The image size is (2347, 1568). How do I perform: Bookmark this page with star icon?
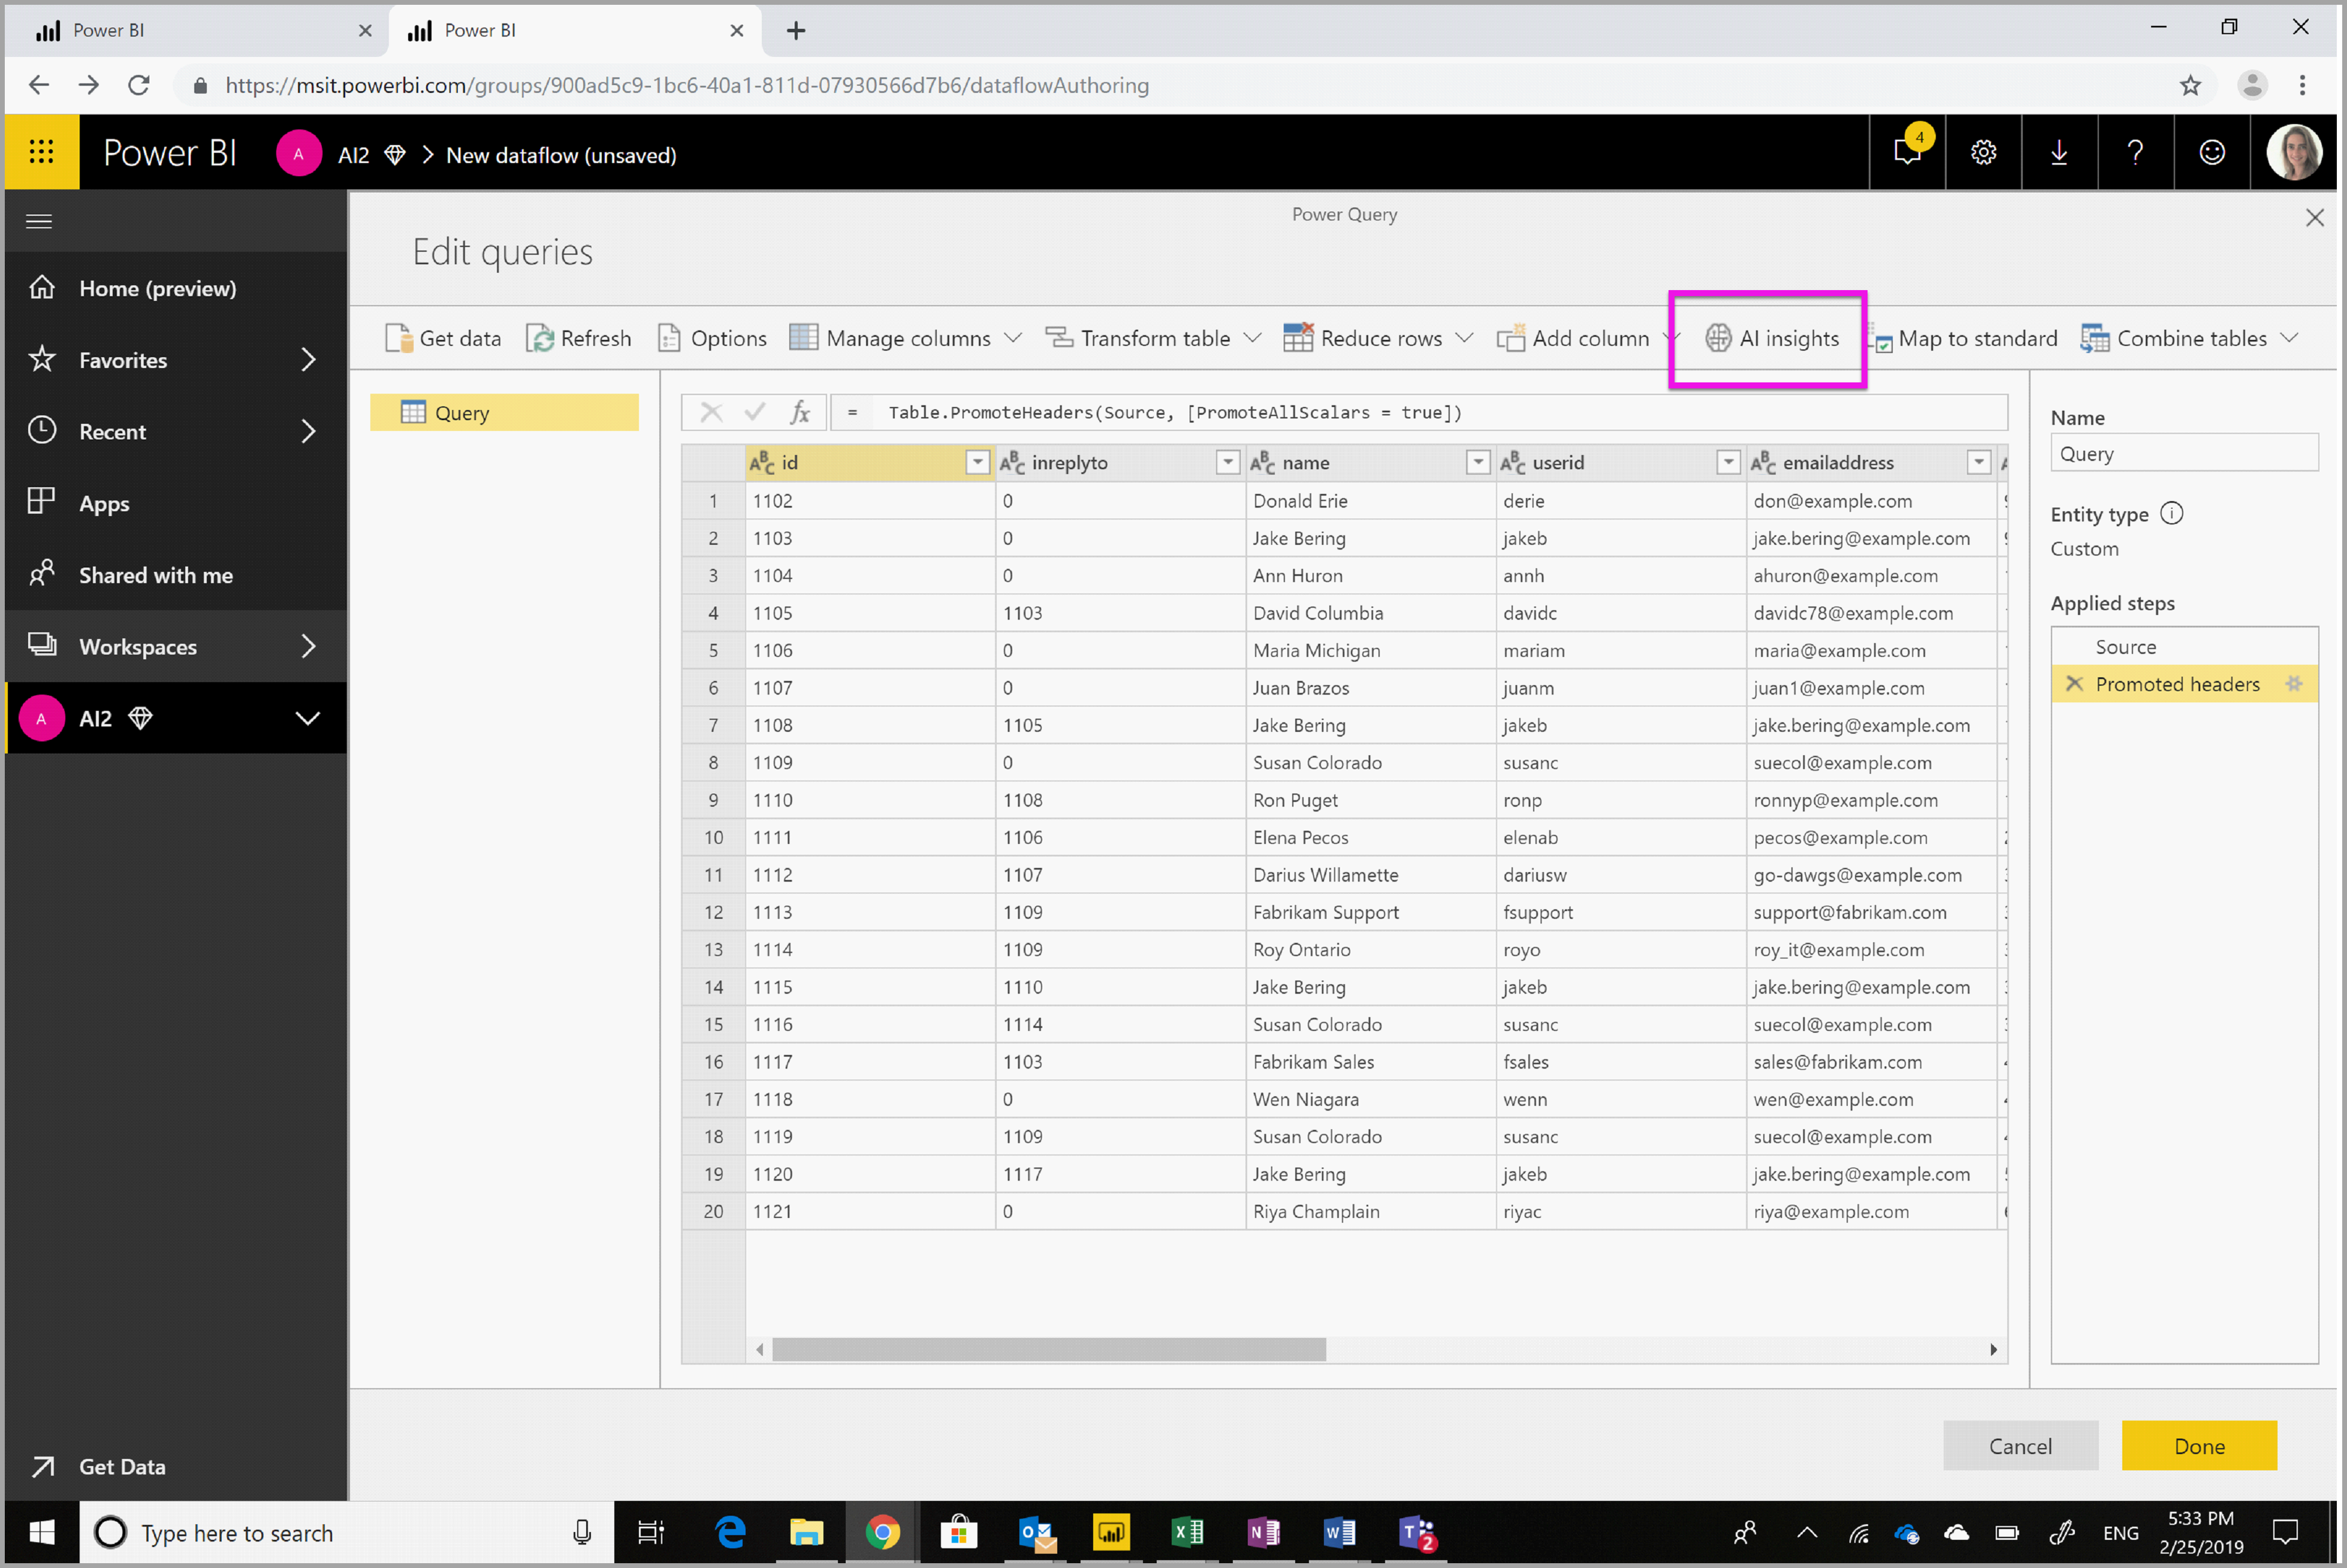[2191, 85]
